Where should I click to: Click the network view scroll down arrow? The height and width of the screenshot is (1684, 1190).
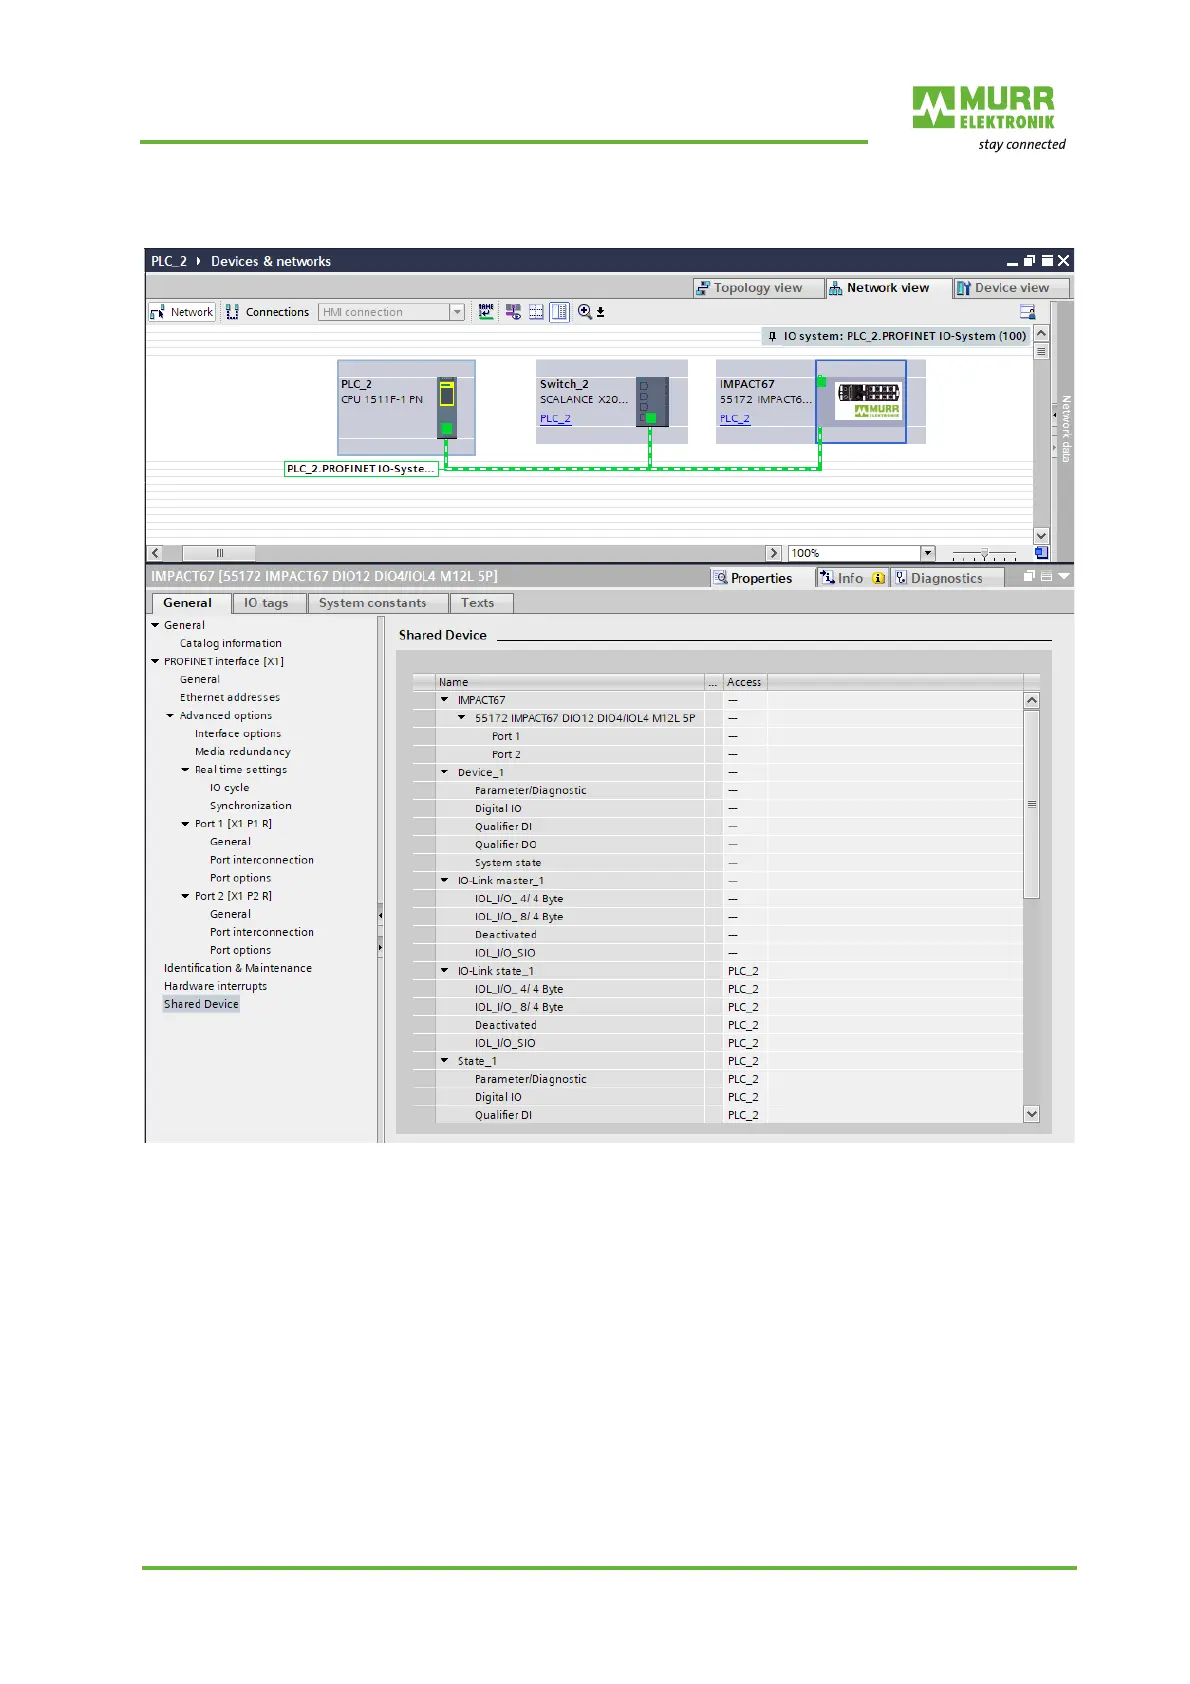click(1041, 536)
